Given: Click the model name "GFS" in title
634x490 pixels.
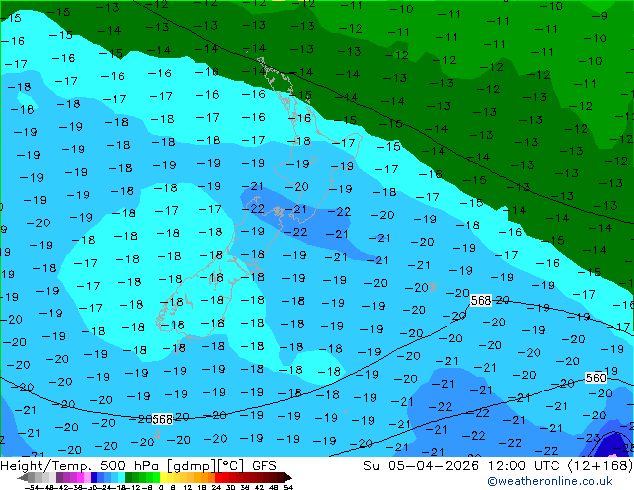Looking at the screenshot, I should (x=264, y=466).
